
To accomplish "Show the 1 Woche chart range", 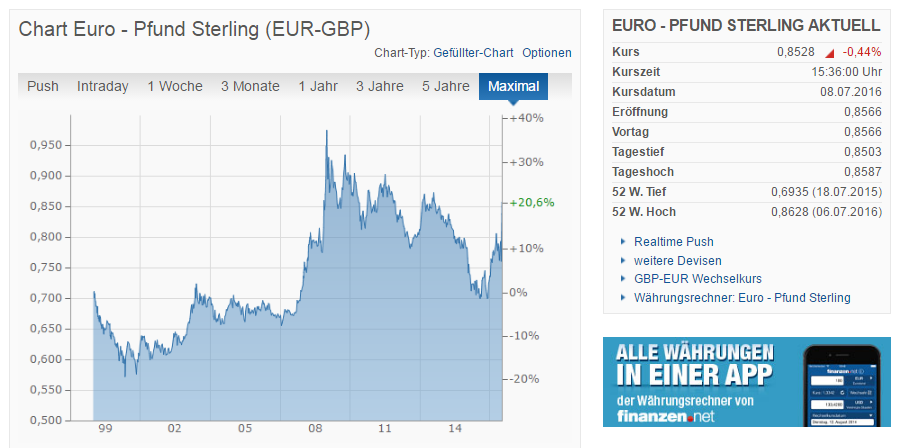I will click(x=175, y=86).
